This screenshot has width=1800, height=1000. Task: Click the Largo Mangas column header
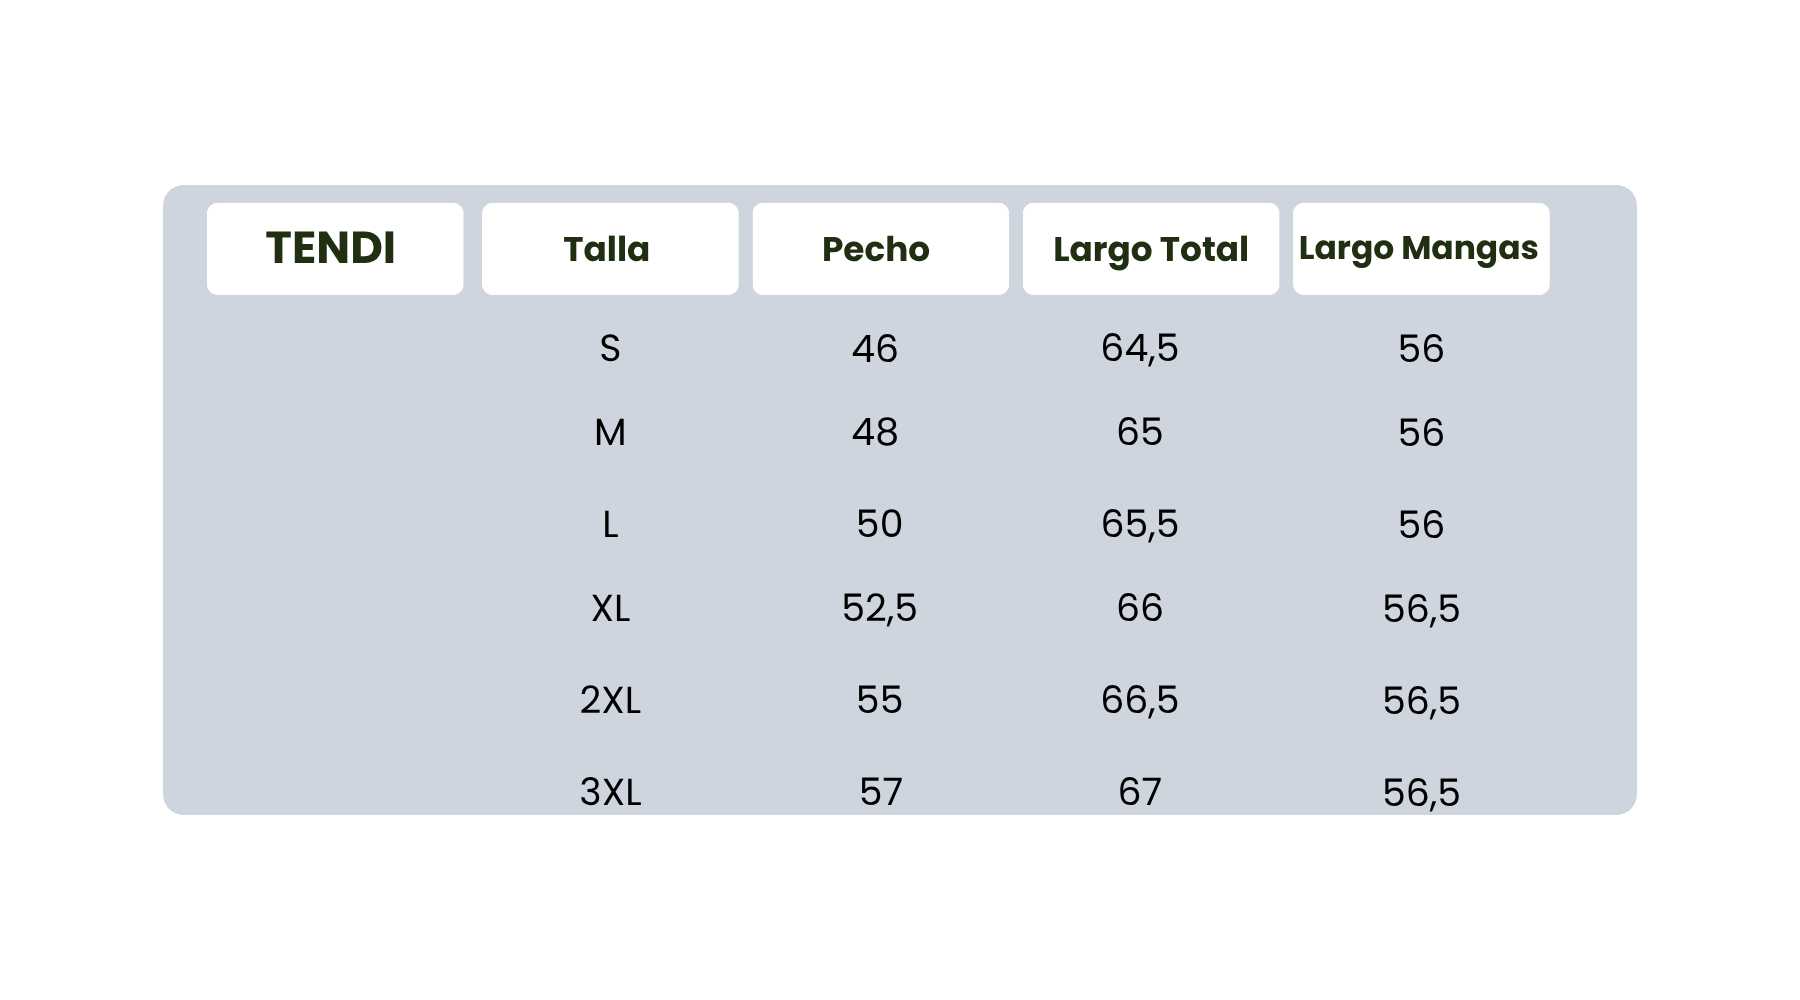tap(1418, 248)
